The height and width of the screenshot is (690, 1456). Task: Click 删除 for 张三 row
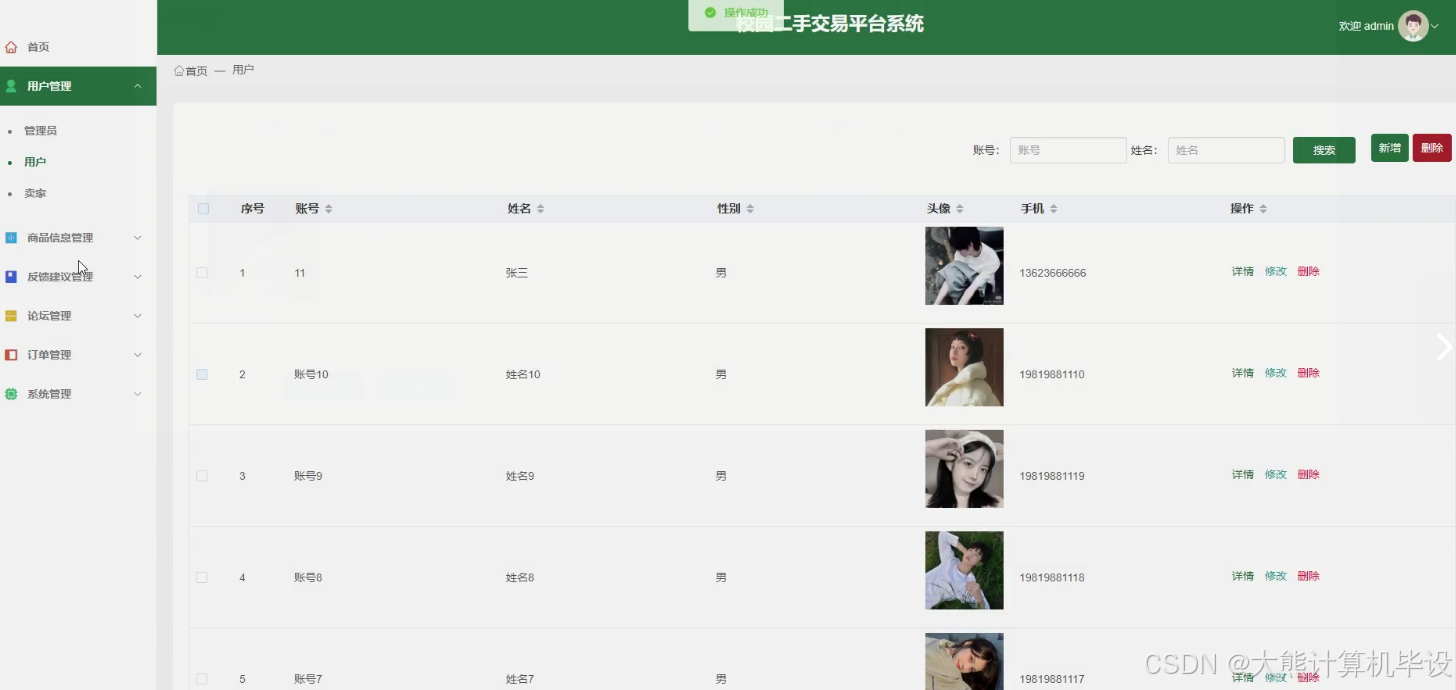pyautogui.click(x=1309, y=272)
